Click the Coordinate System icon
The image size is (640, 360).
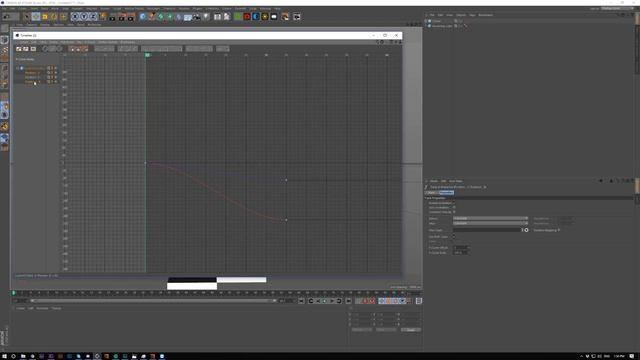click(x=102, y=16)
